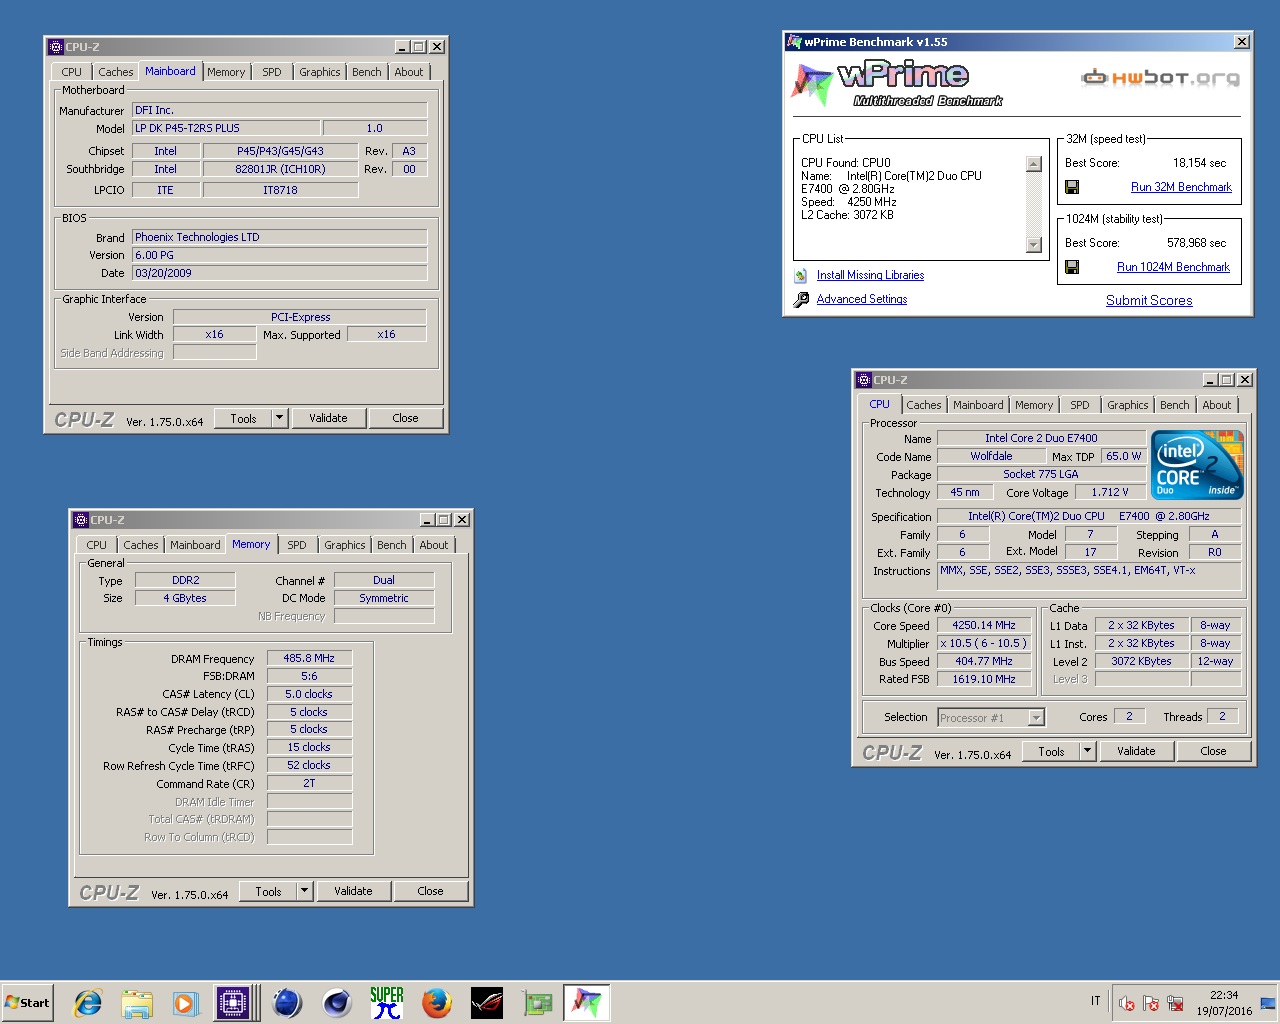
Task: Open Firefox from the taskbar
Action: click(x=437, y=1002)
